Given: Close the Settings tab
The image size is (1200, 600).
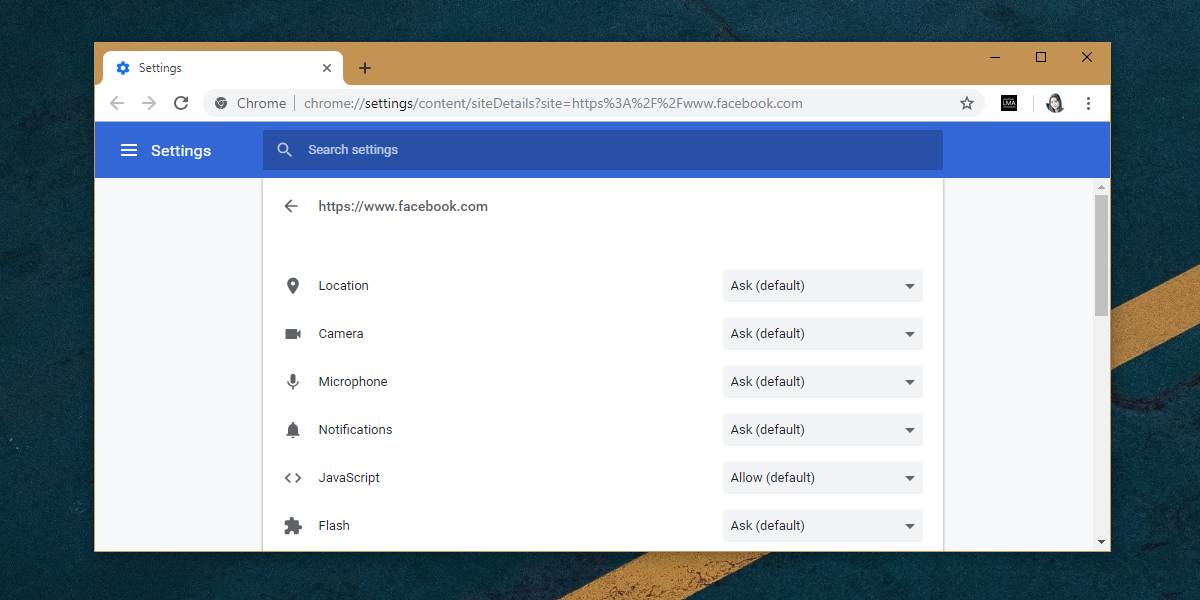Looking at the screenshot, I should pos(327,68).
